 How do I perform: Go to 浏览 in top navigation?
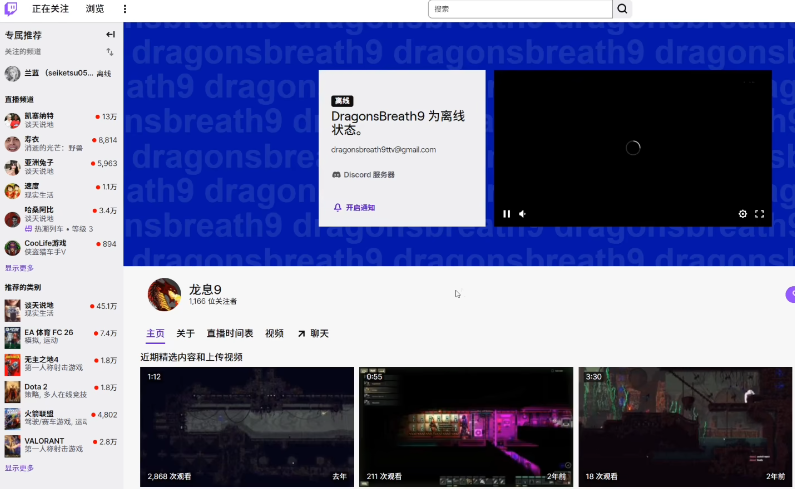tap(95, 9)
